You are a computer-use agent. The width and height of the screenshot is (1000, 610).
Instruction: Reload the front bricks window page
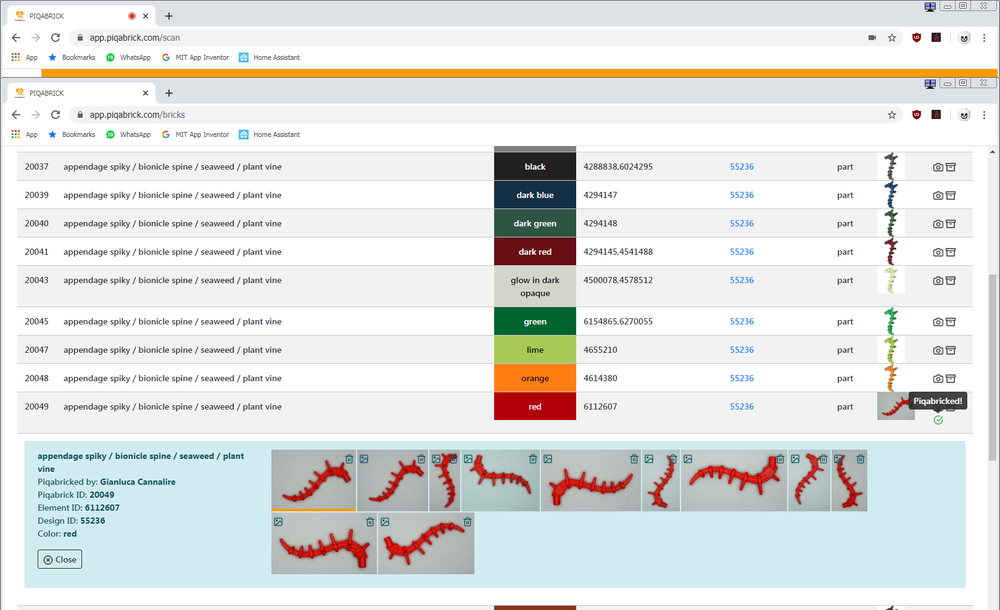[55, 115]
